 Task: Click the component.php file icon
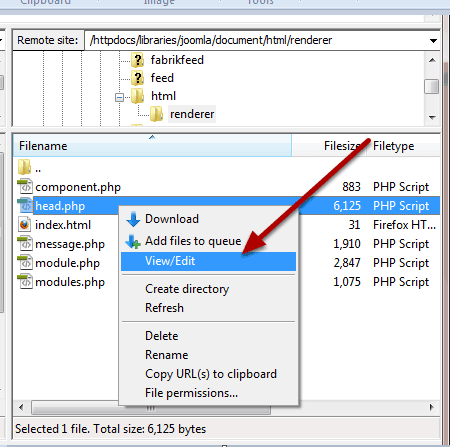click(25, 187)
